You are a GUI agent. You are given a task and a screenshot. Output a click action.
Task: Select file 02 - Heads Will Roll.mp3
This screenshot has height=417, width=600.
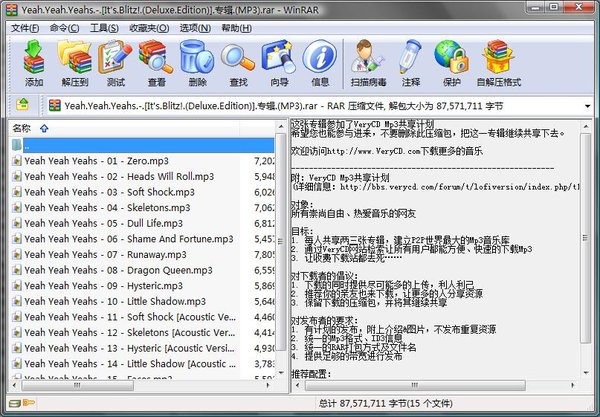tap(119, 177)
